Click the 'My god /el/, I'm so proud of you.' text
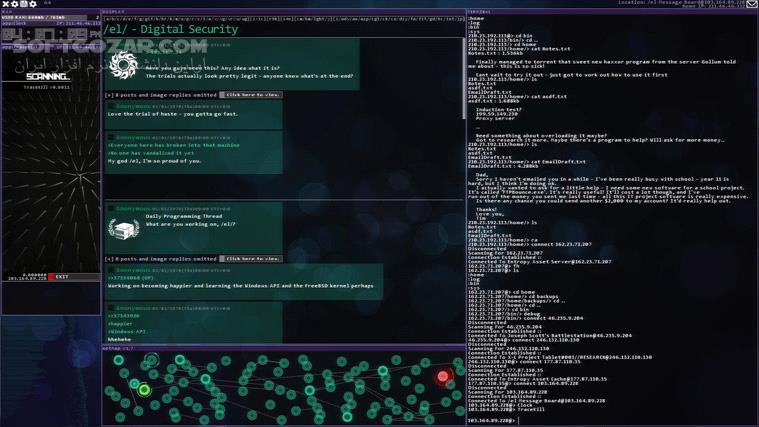The width and height of the screenshot is (759, 427). point(154,161)
